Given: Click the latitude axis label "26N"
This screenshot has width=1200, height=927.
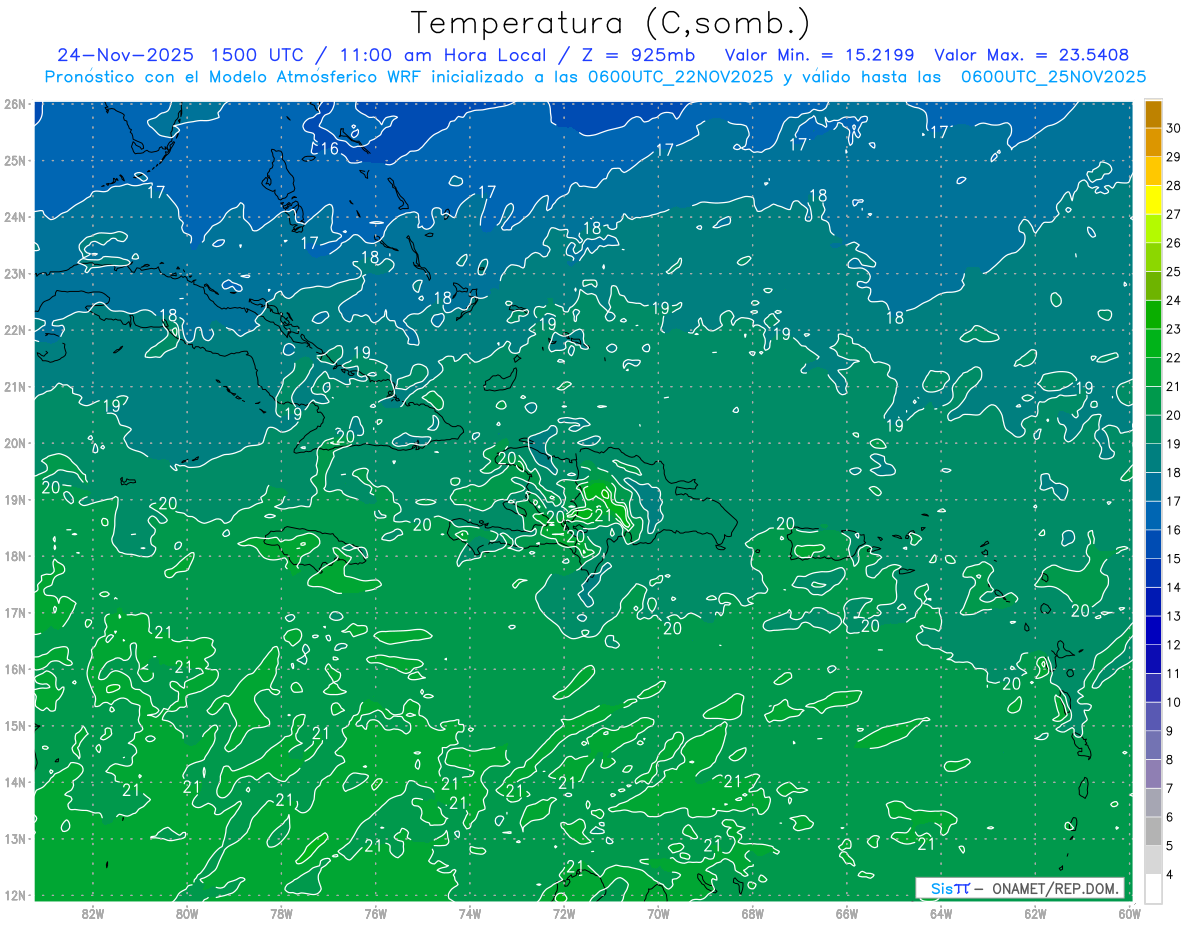Looking at the screenshot, I should (14, 104).
